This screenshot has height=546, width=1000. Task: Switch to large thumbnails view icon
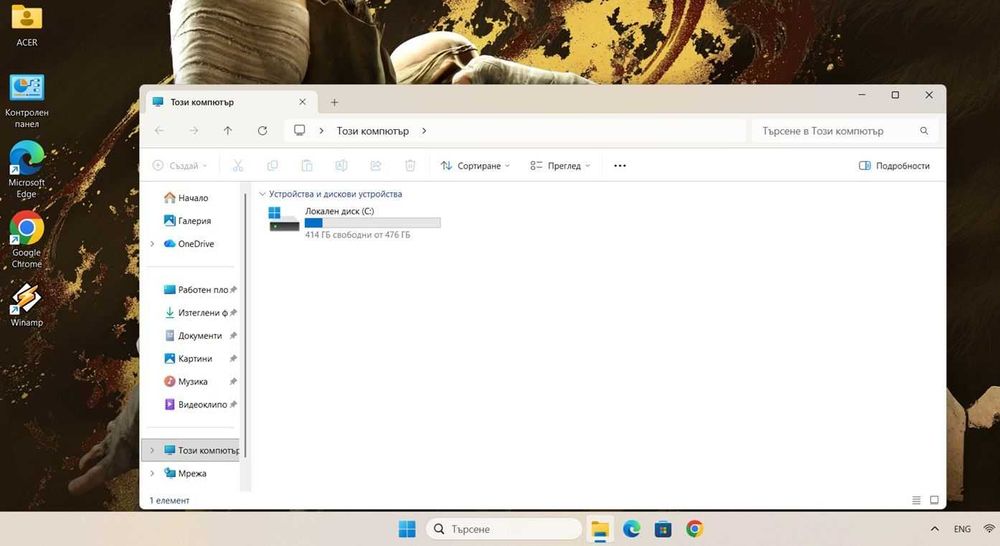934,501
